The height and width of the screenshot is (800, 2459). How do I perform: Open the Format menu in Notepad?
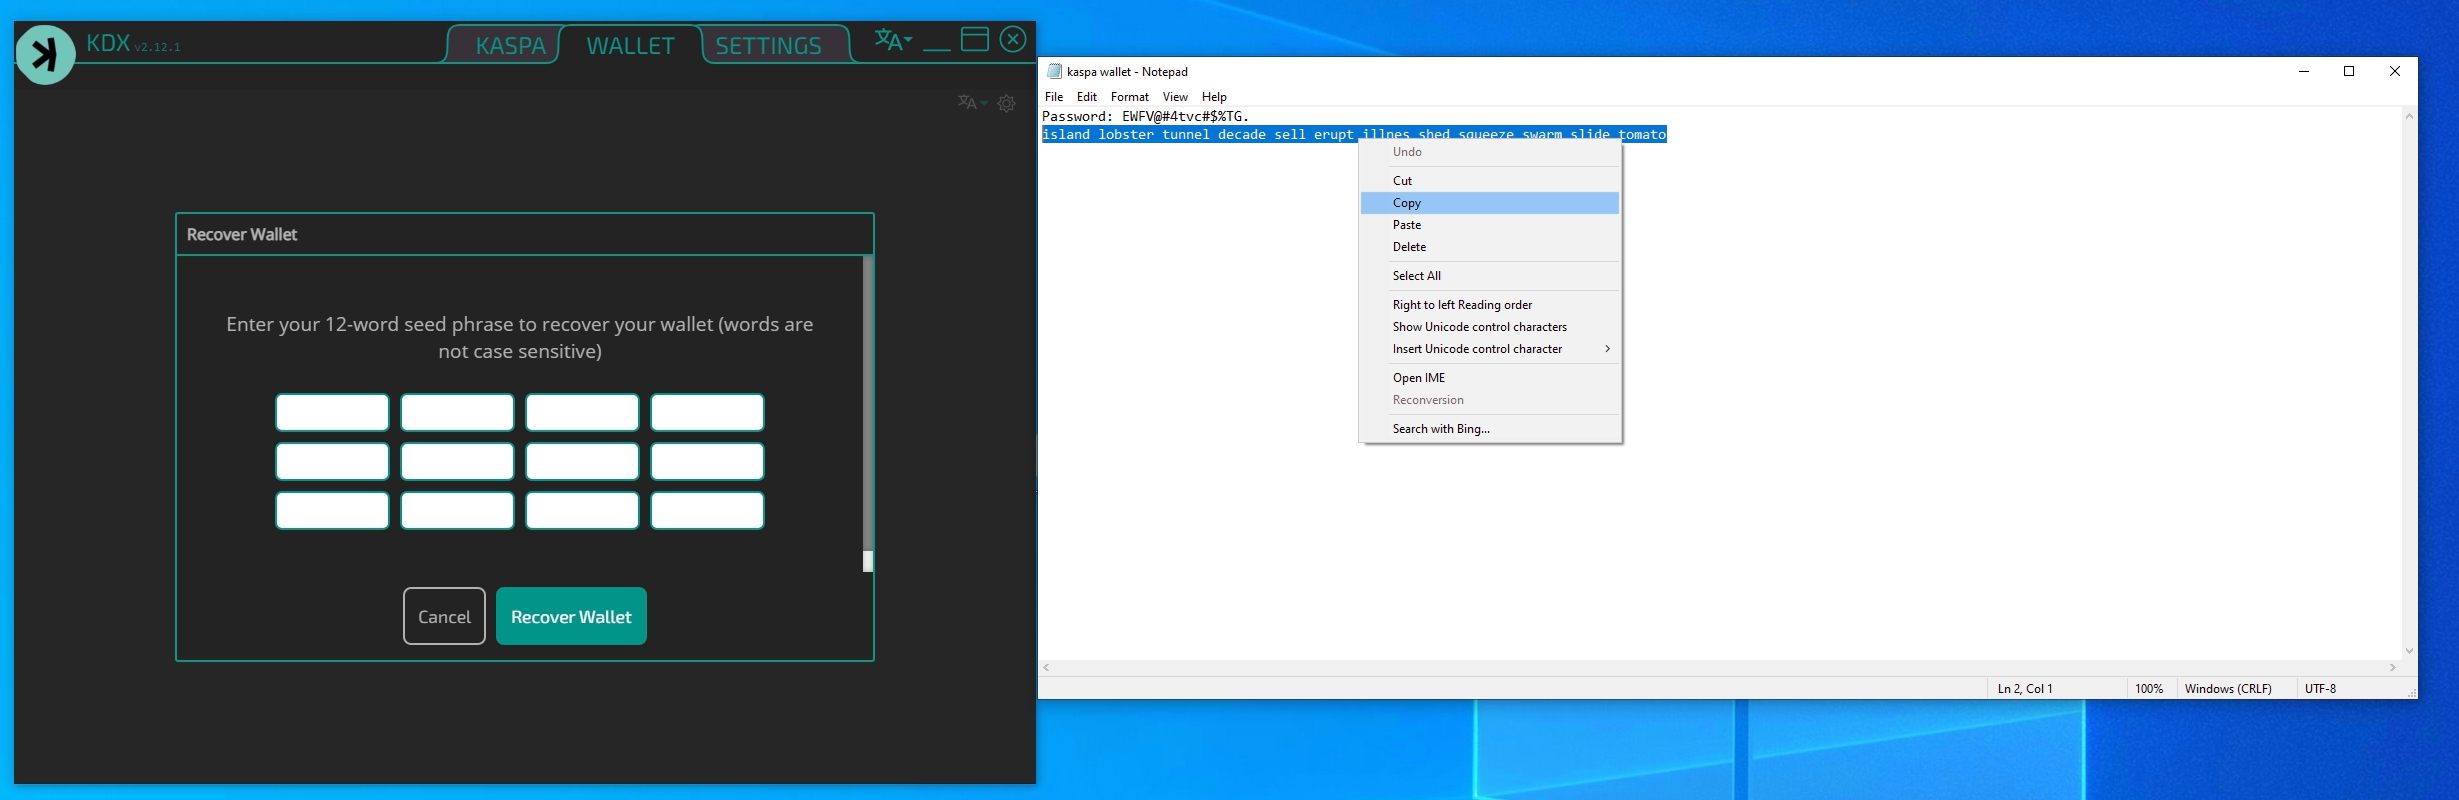(x=1130, y=97)
